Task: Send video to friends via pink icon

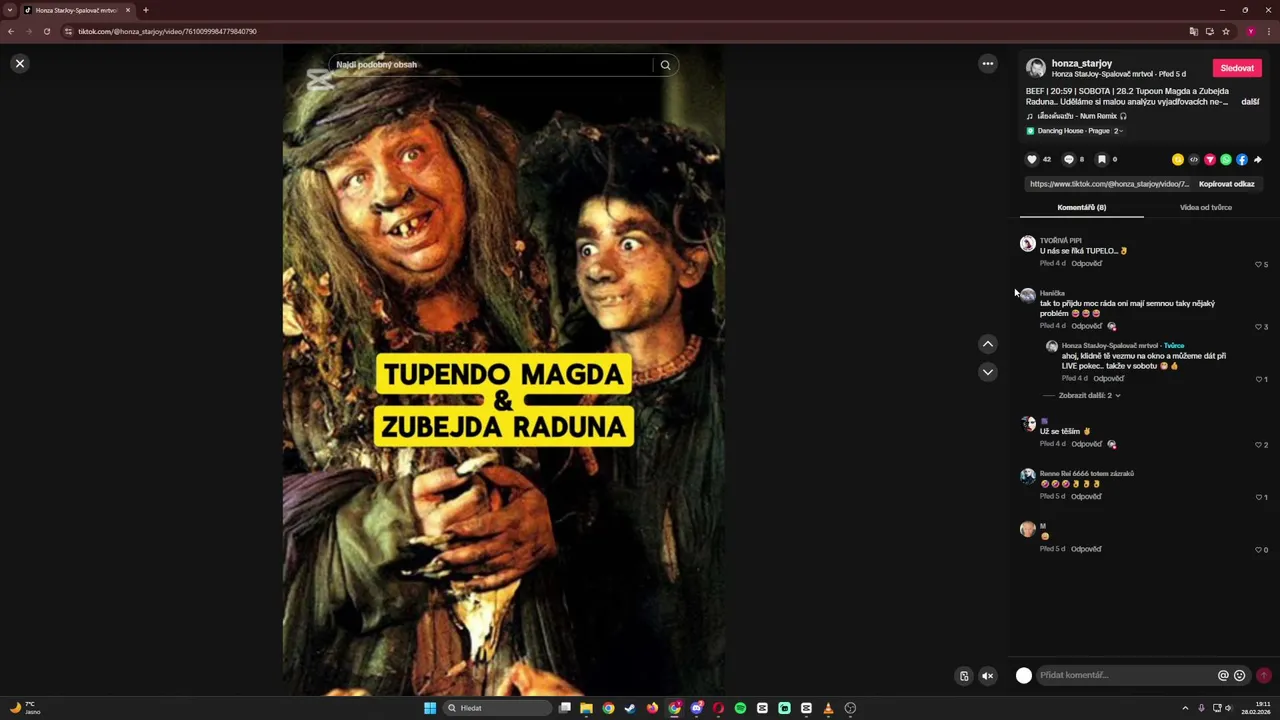Action: pyautogui.click(x=1210, y=159)
